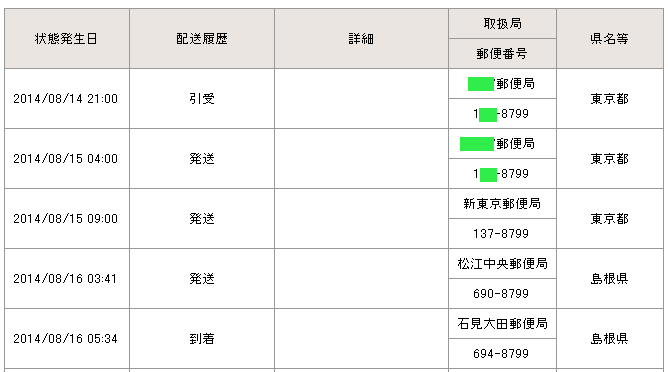Select the 2014/08/16 03:41 date cell

point(67,279)
